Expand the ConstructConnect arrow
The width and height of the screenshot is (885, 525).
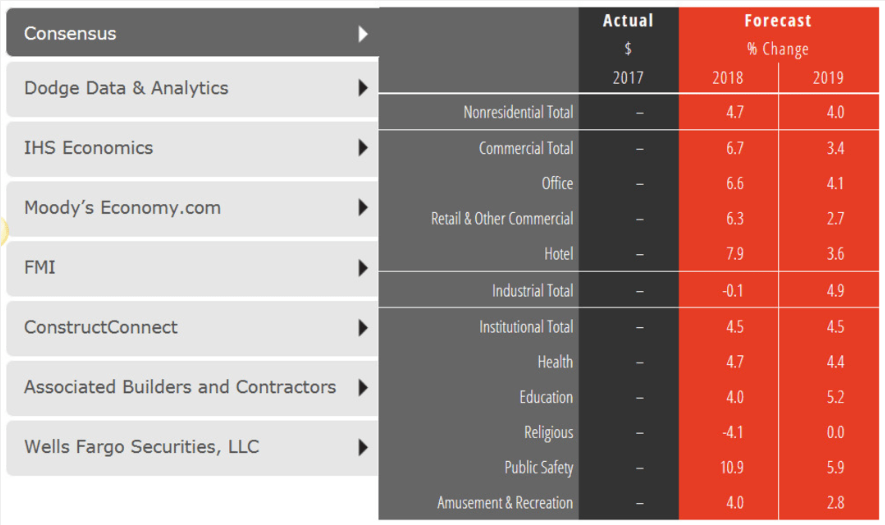(x=363, y=327)
